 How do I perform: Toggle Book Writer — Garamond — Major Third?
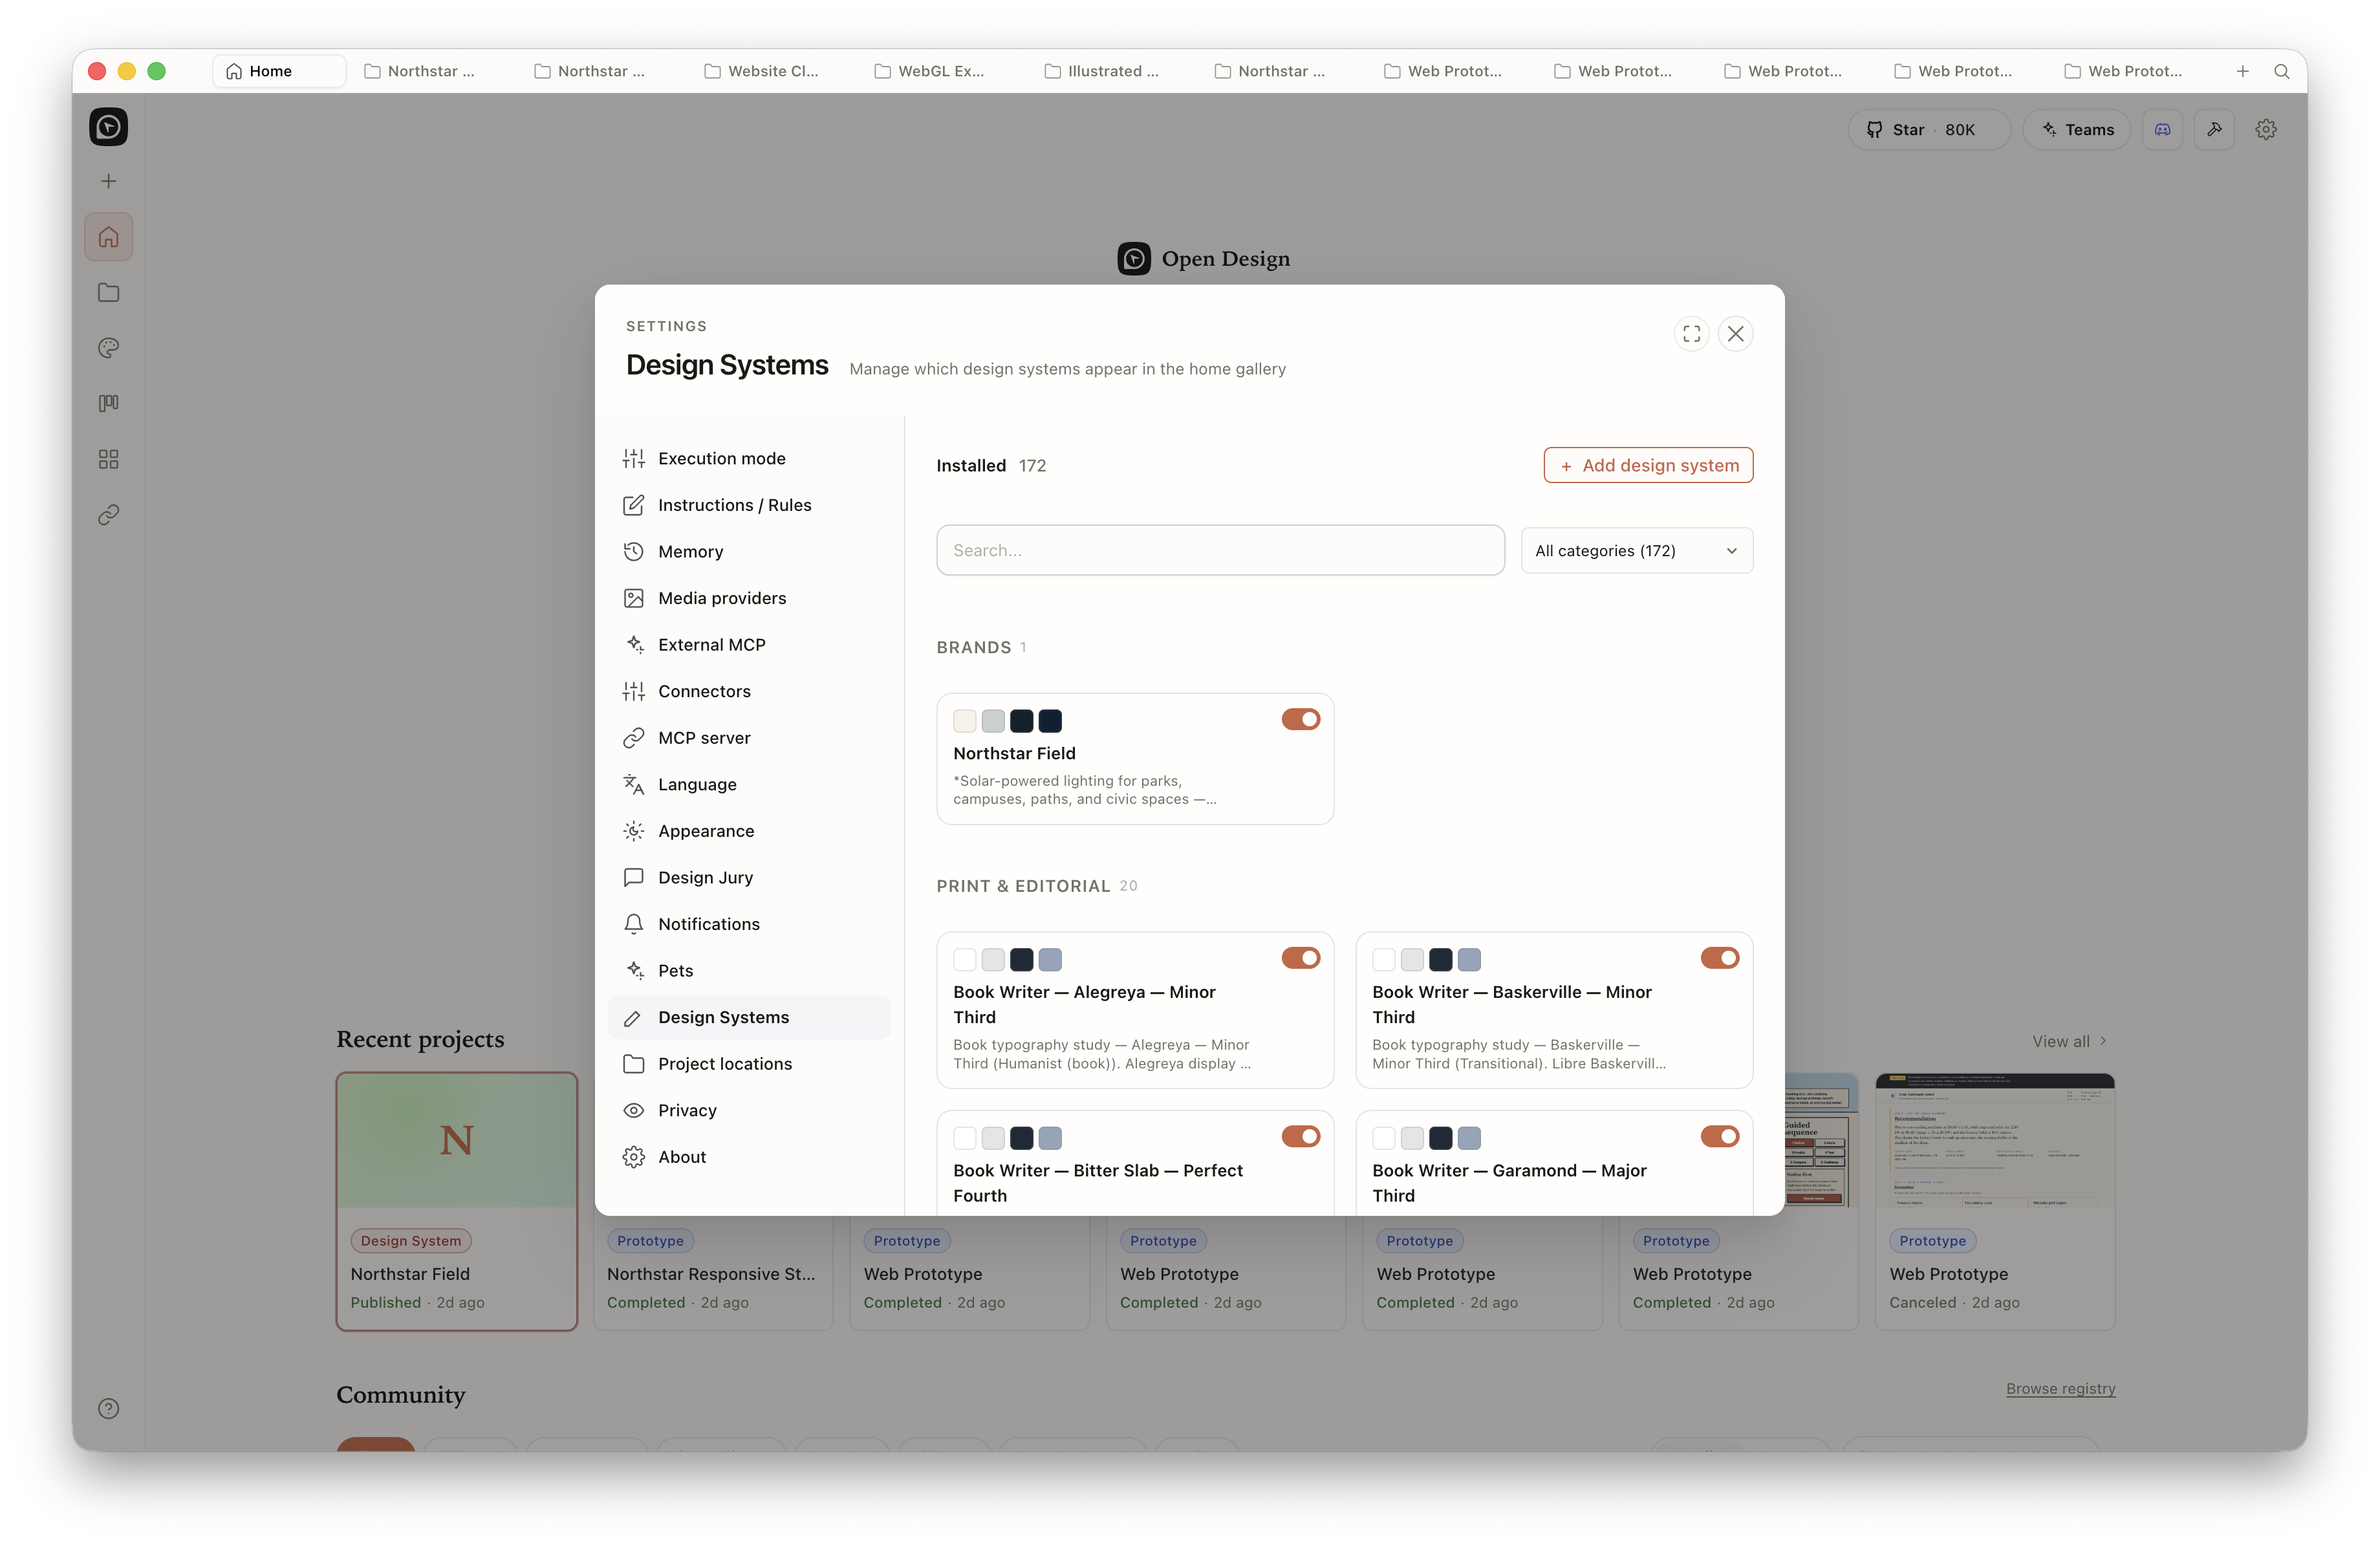click(1719, 1136)
